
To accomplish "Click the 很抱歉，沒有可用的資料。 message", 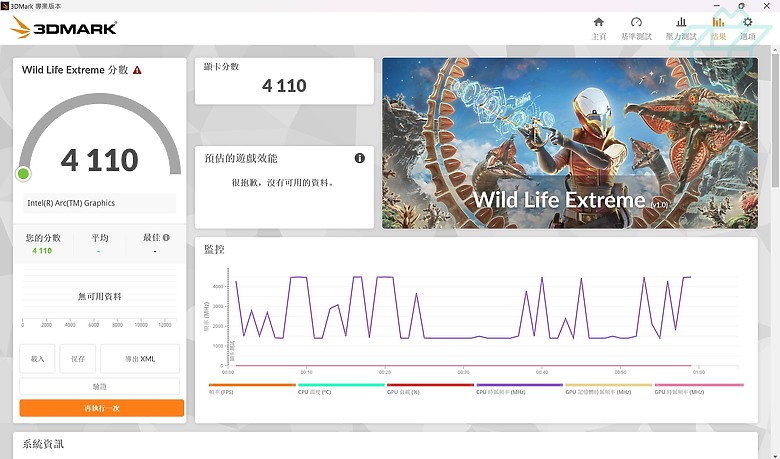I will point(284,183).
